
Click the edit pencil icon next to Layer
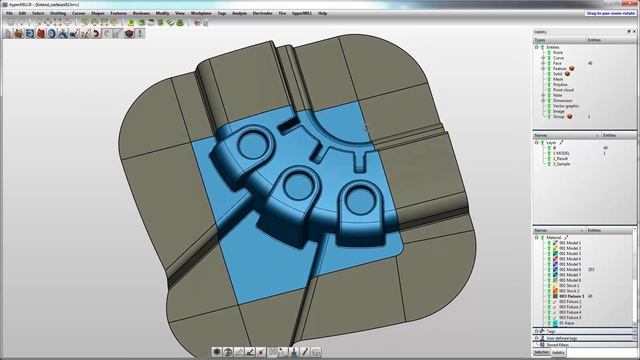[561, 142]
